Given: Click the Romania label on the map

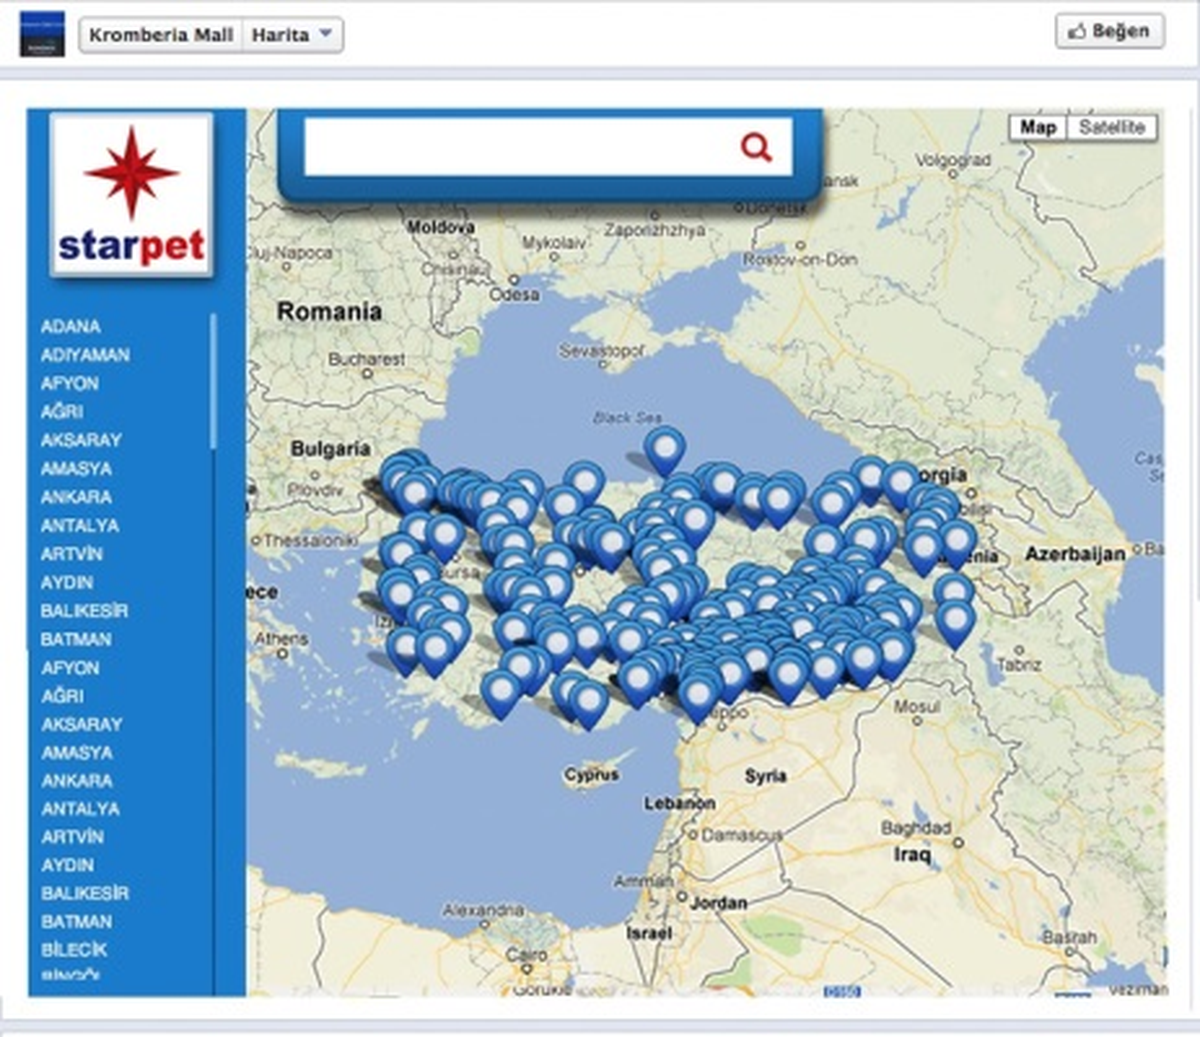Looking at the screenshot, I should 329,311.
